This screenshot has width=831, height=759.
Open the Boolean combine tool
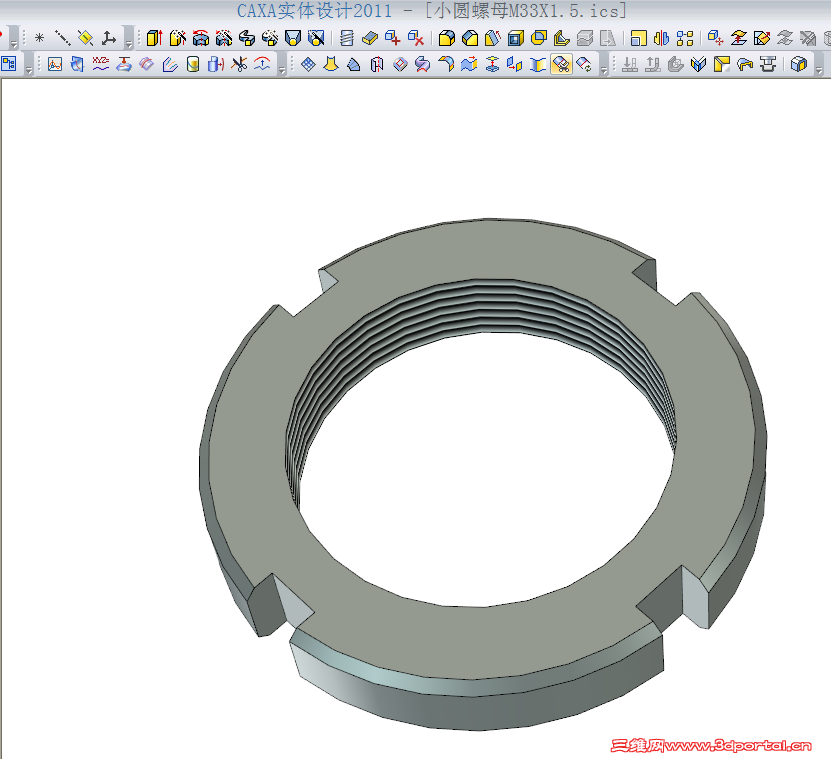point(539,38)
